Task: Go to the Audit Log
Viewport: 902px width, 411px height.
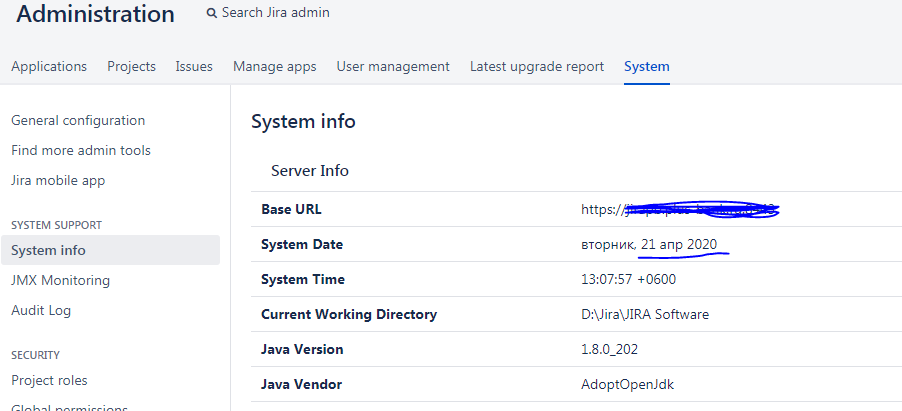Action: [x=41, y=311]
